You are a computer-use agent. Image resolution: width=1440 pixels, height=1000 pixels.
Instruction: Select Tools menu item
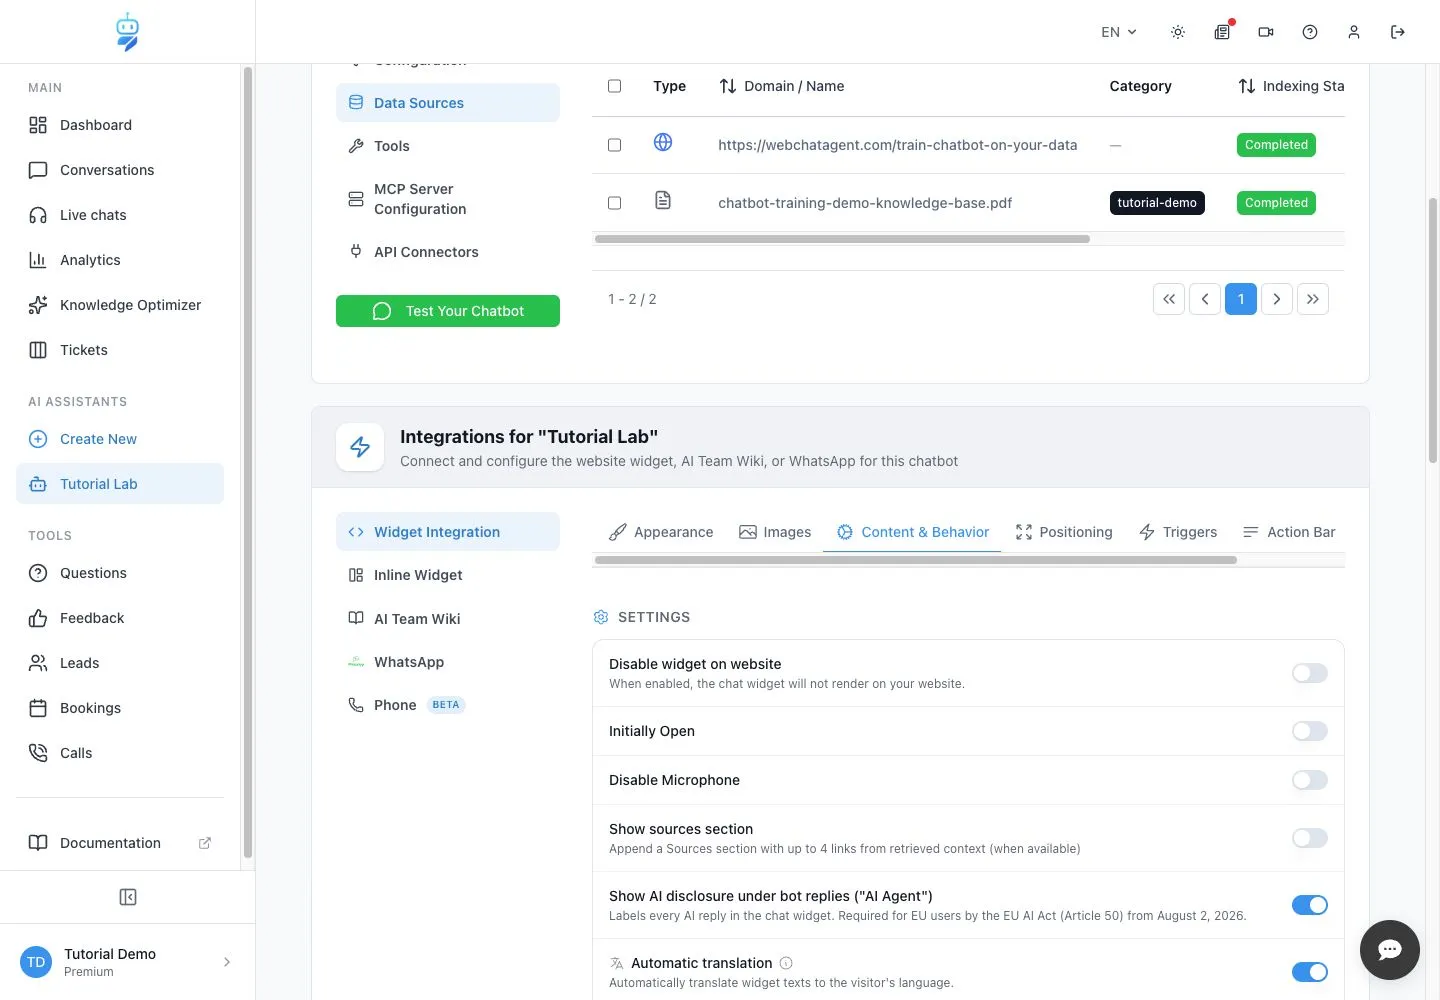click(x=448, y=146)
